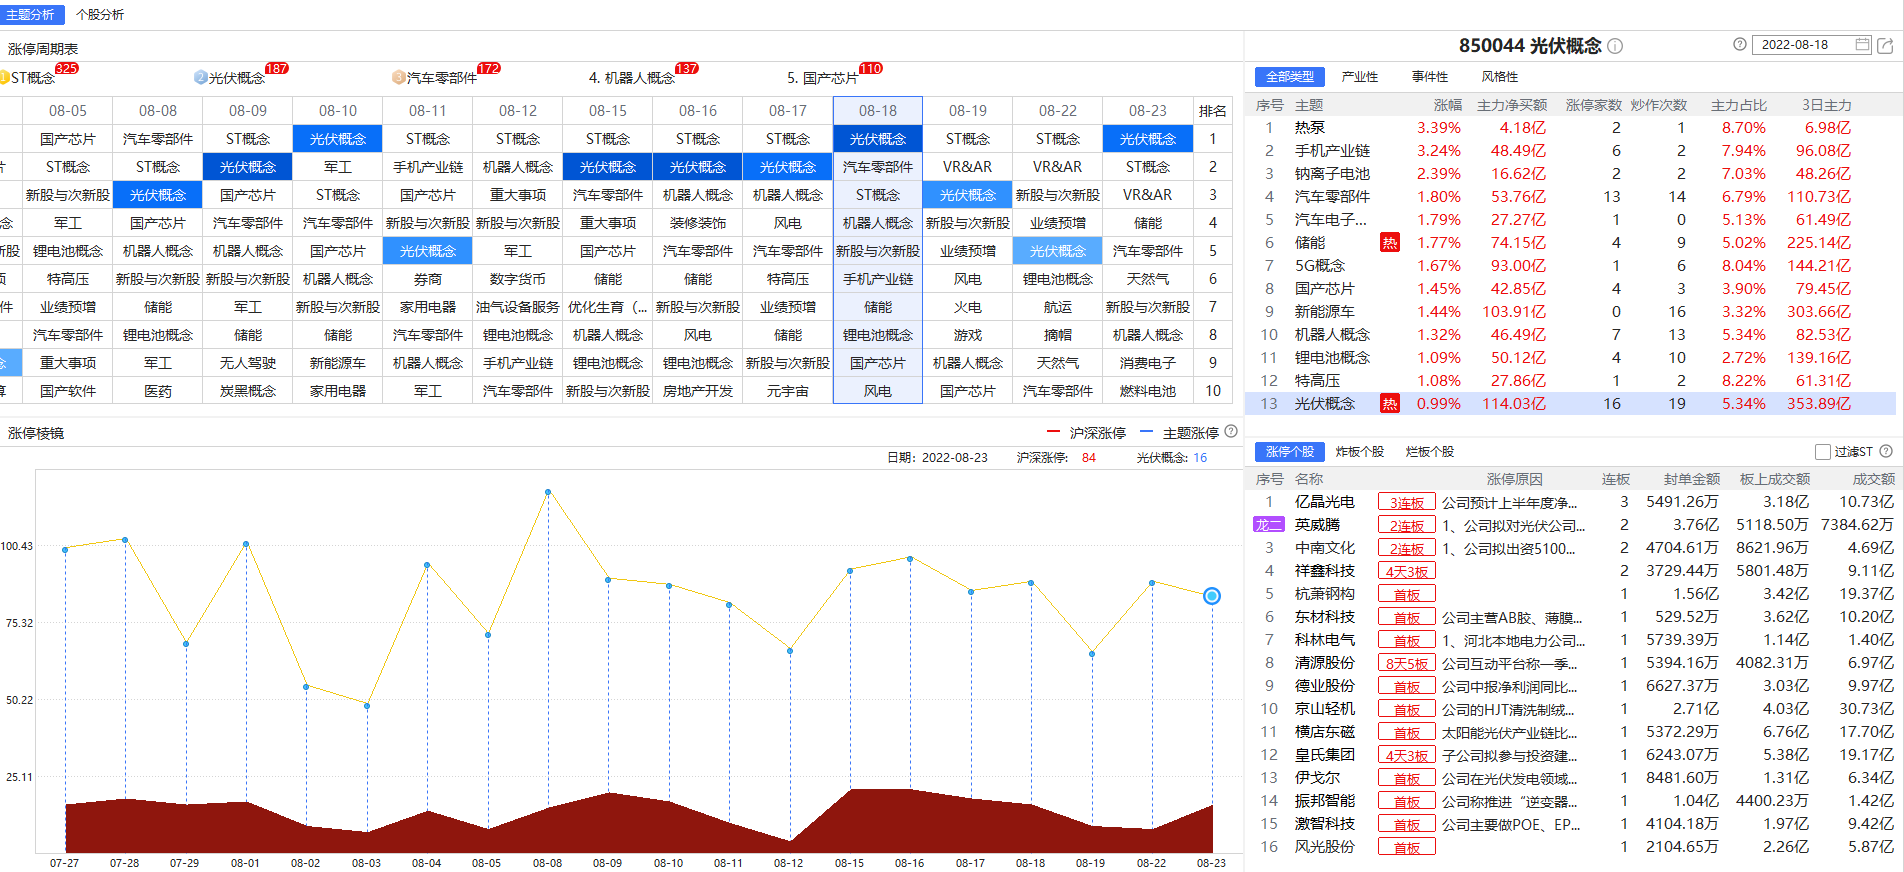Click the help icon next to 主题涨停 legend
1904x872 pixels.
(x=1231, y=432)
